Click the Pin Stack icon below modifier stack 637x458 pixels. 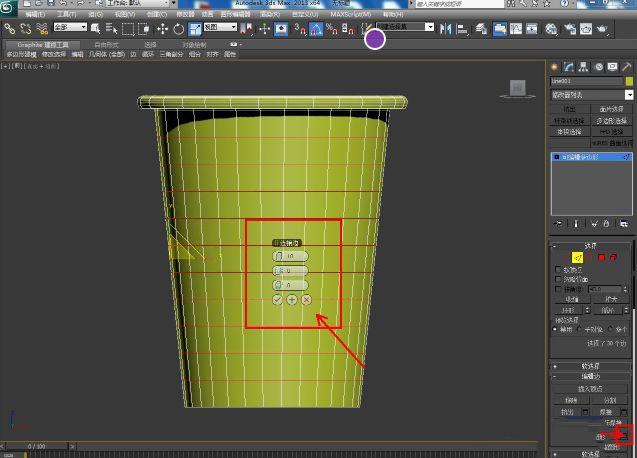point(559,224)
